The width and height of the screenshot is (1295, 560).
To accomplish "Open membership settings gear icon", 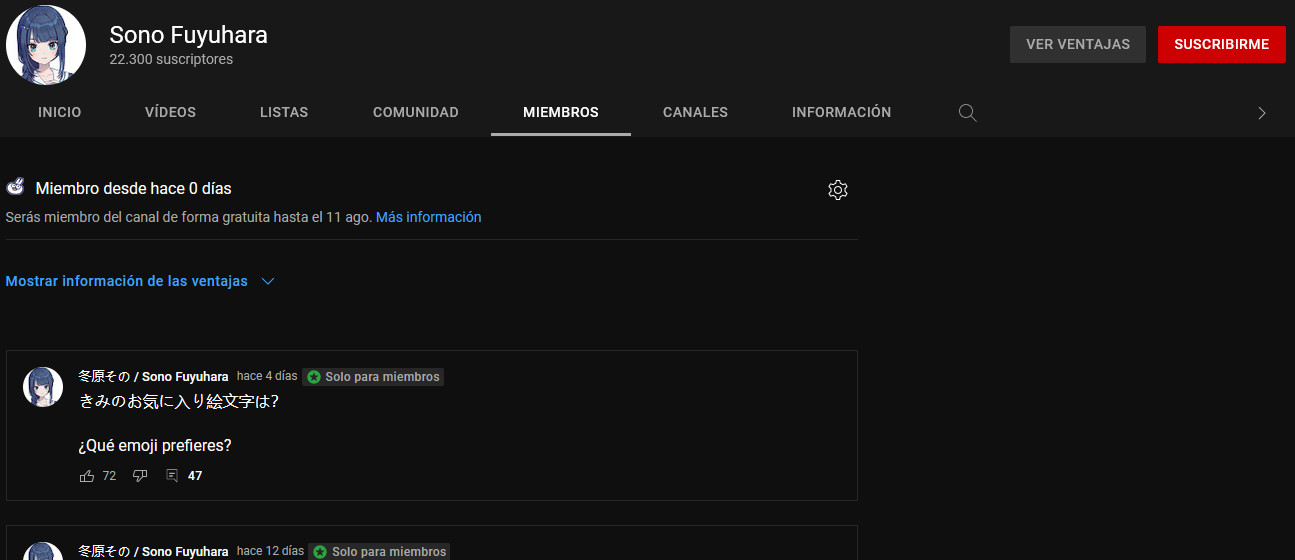I will [838, 190].
